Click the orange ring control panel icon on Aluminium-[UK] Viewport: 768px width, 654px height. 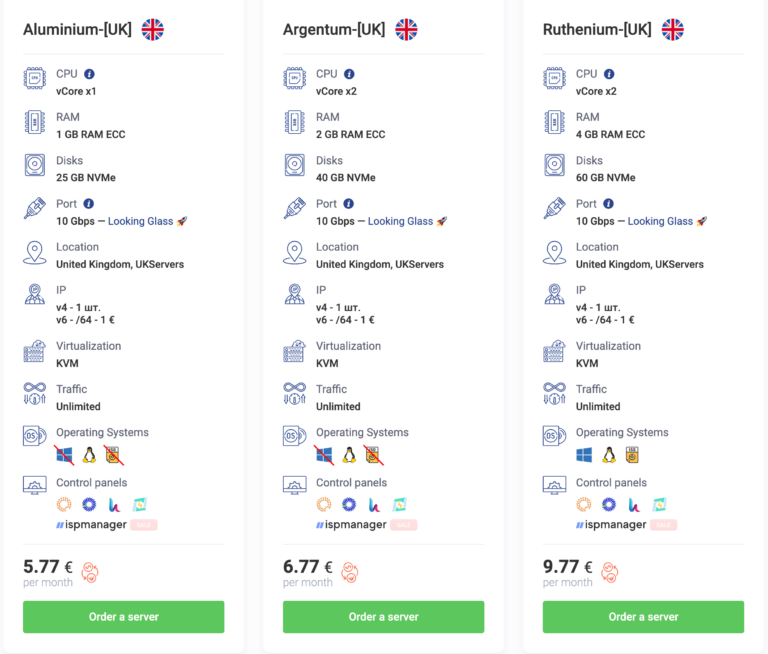[65, 505]
